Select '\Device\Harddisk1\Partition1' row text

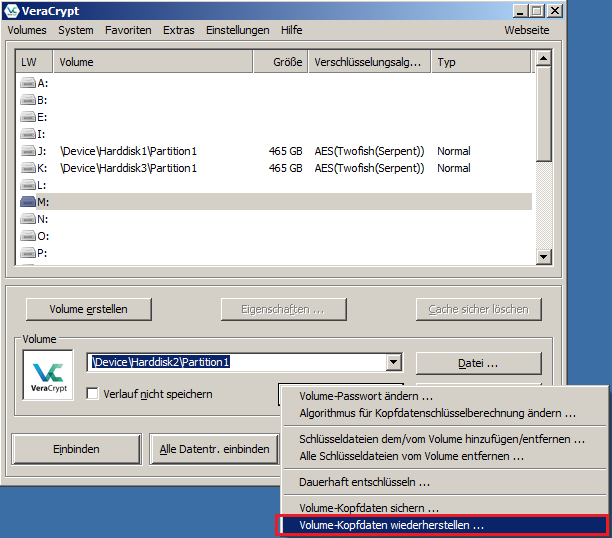(128, 151)
